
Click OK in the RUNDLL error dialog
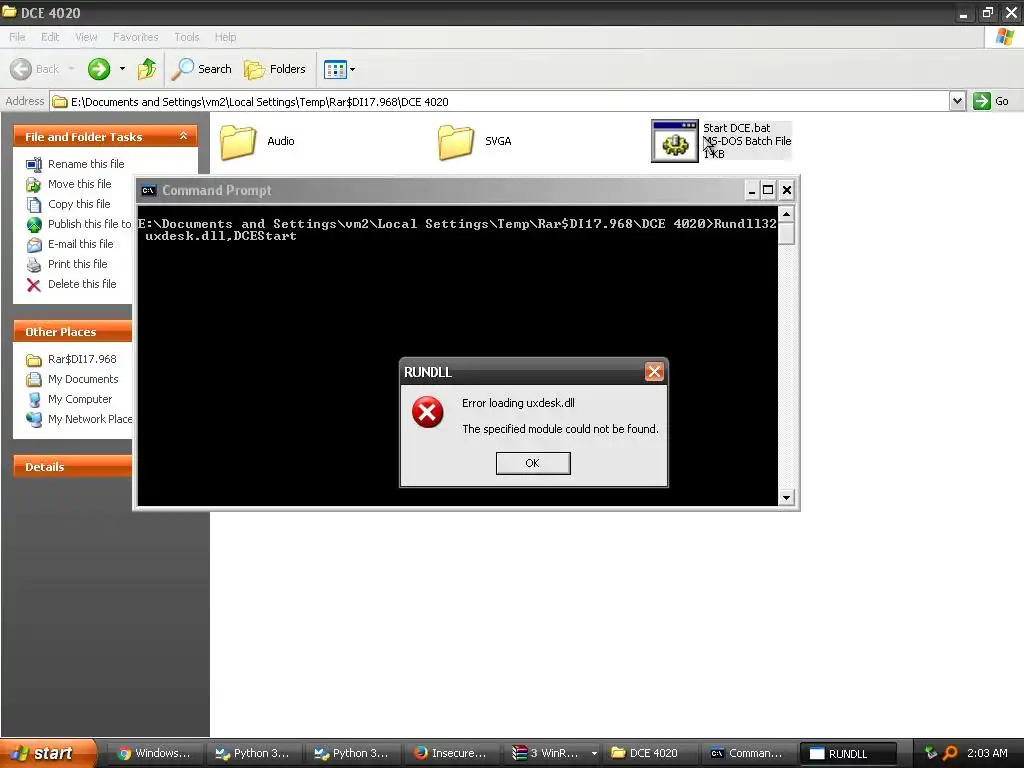(533, 463)
